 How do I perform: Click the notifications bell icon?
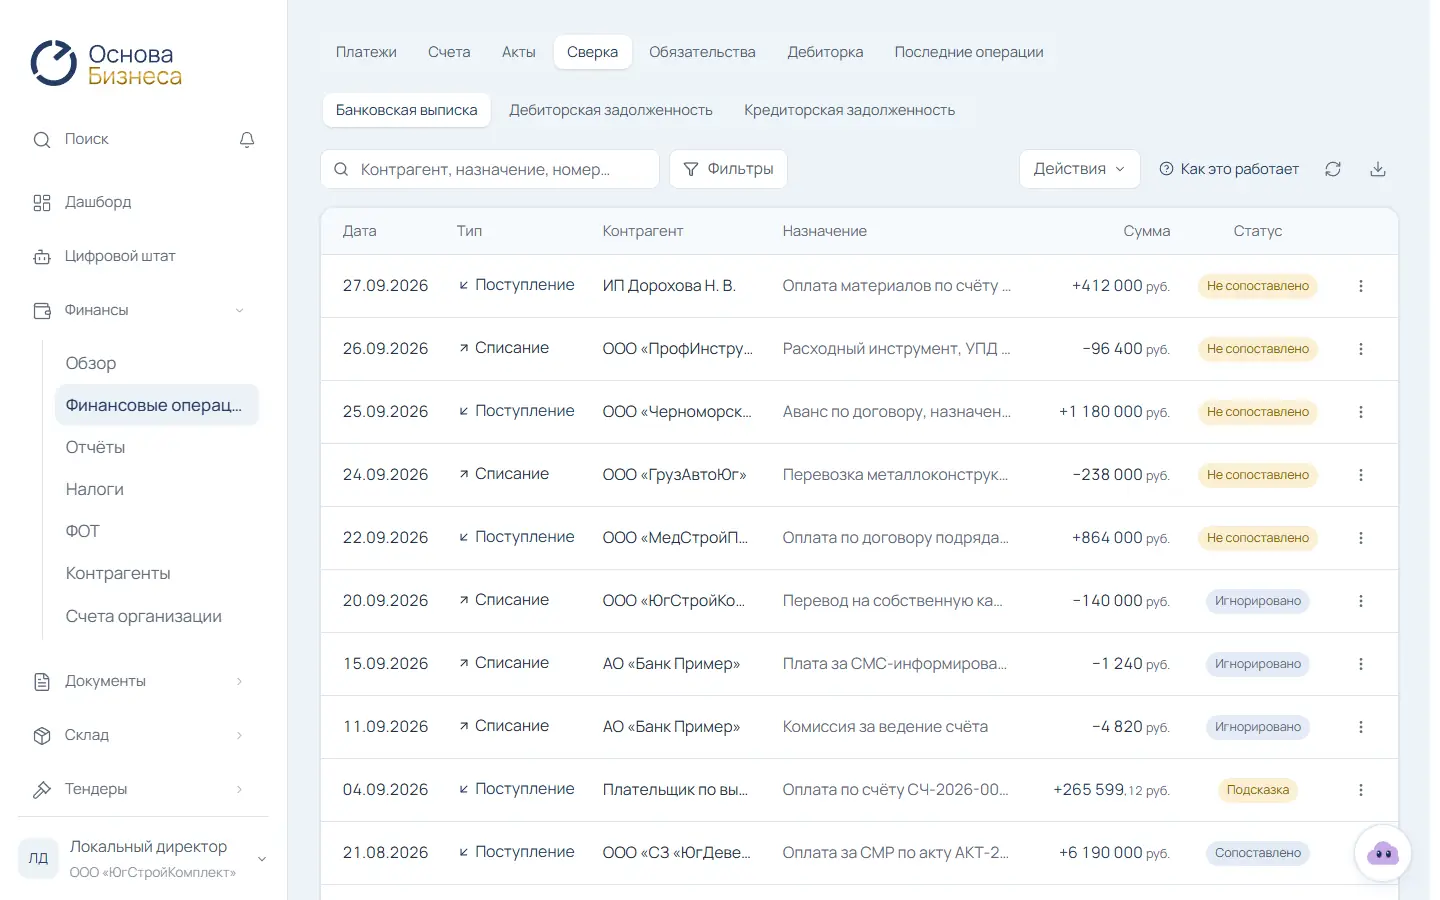(247, 140)
